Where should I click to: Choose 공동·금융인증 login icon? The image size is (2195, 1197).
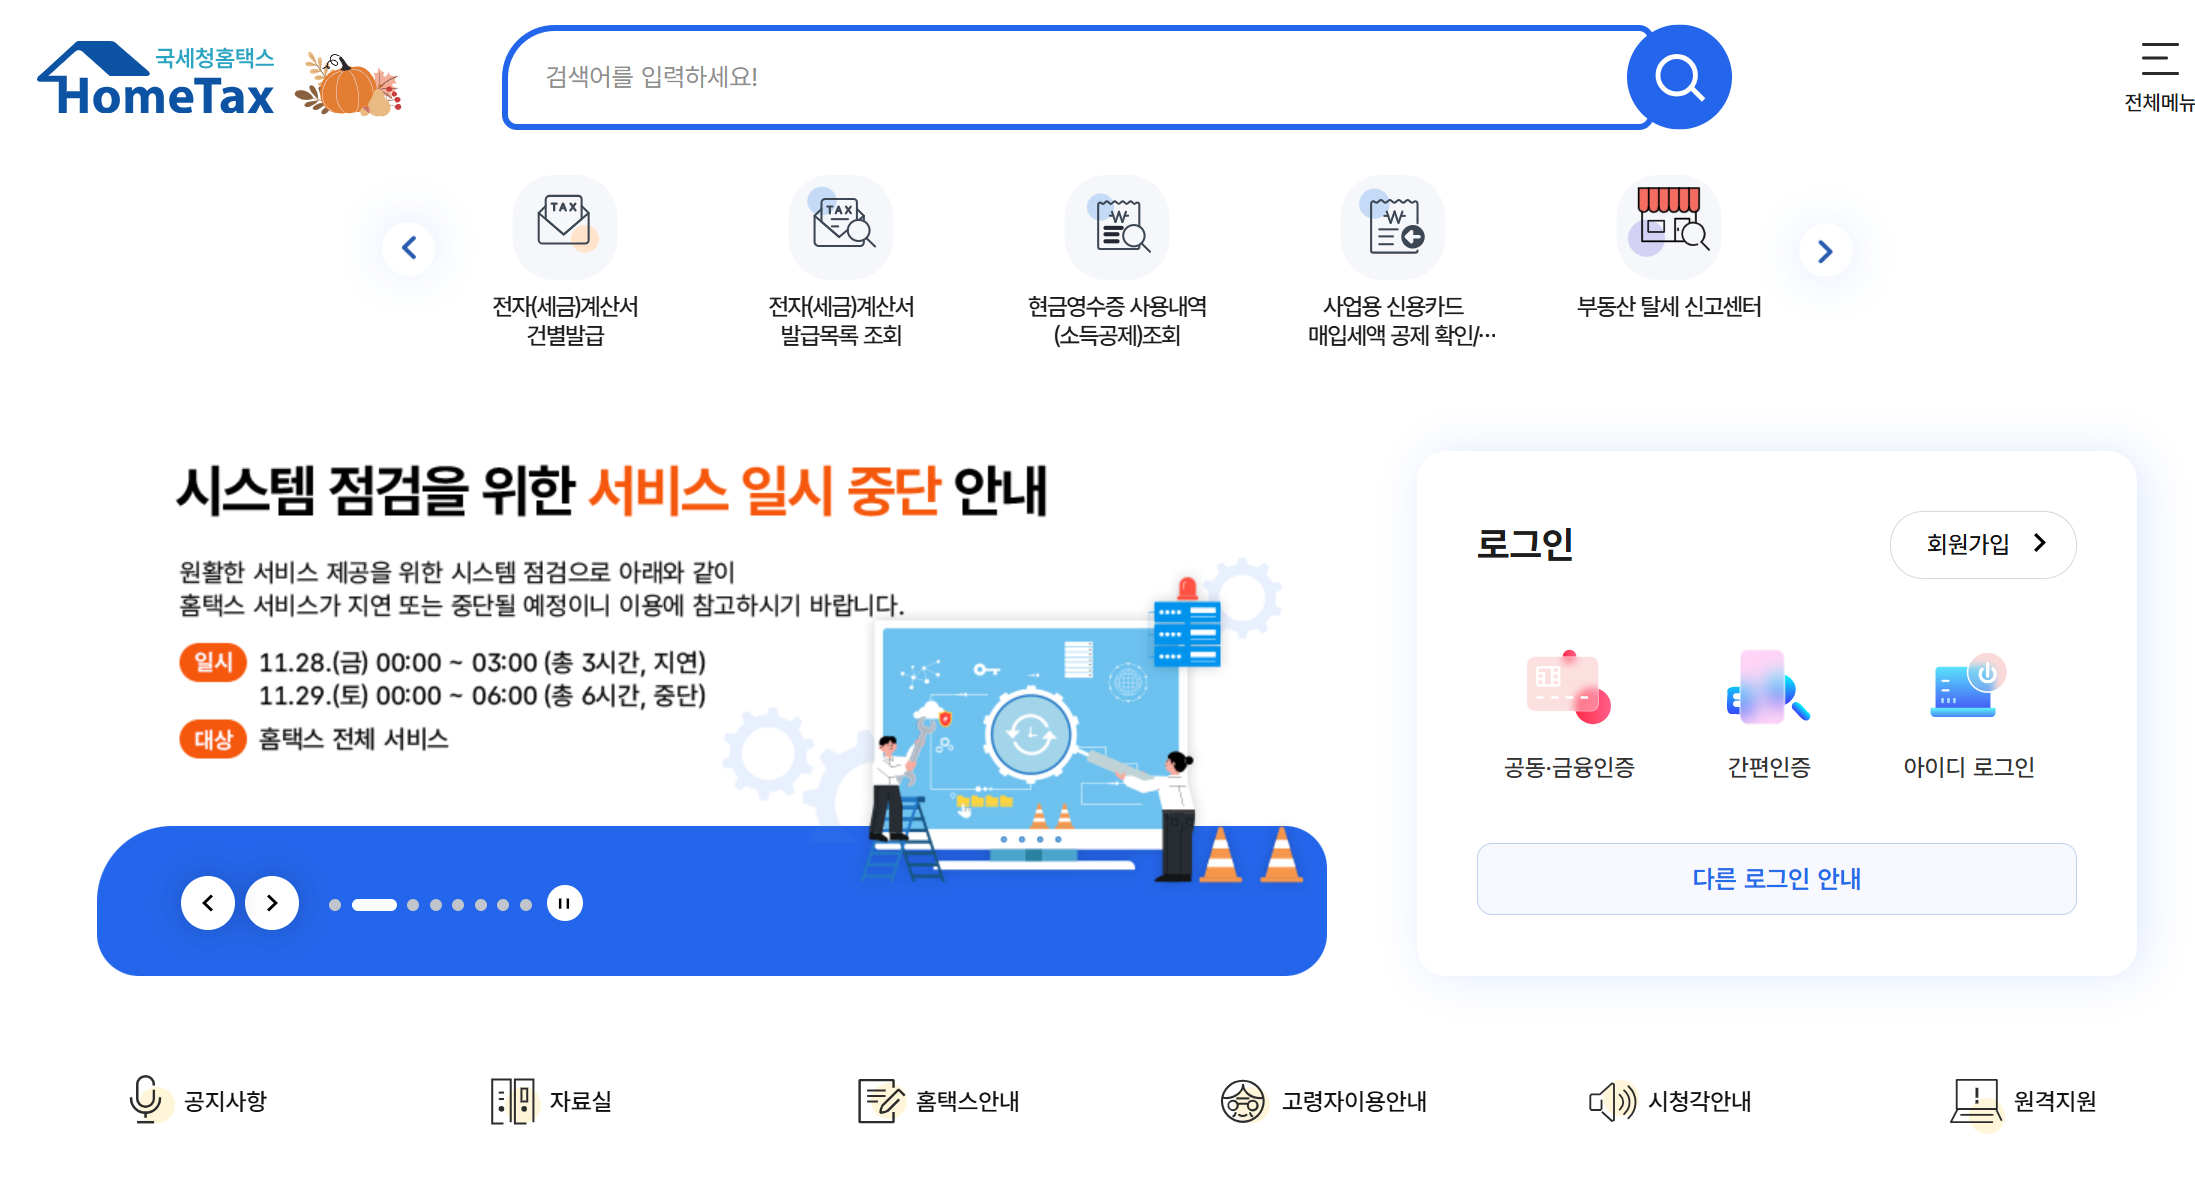coord(1568,687)
